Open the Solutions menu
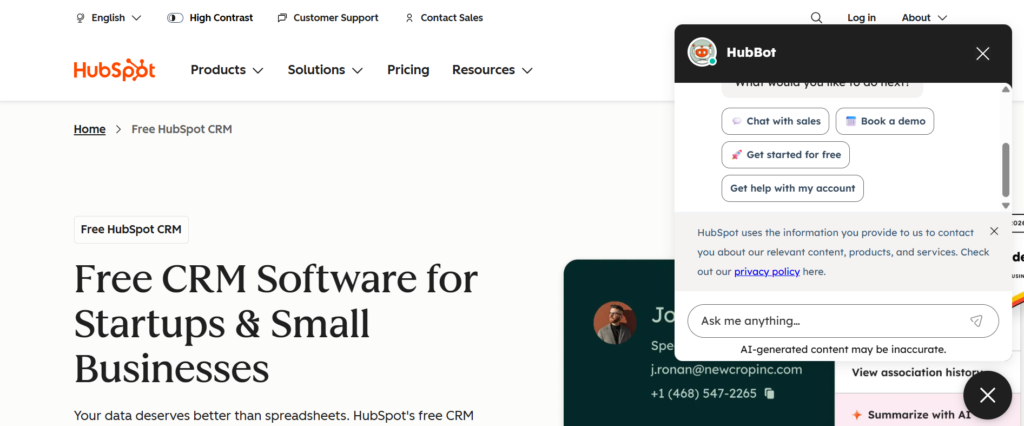 coord(325,70)
